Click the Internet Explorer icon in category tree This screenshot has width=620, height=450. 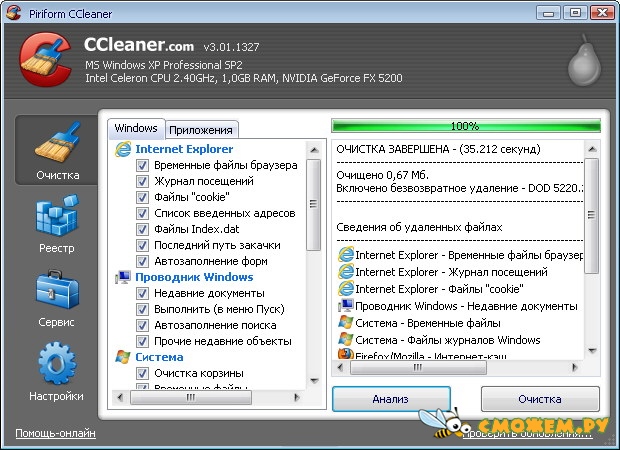pos(123,149)
